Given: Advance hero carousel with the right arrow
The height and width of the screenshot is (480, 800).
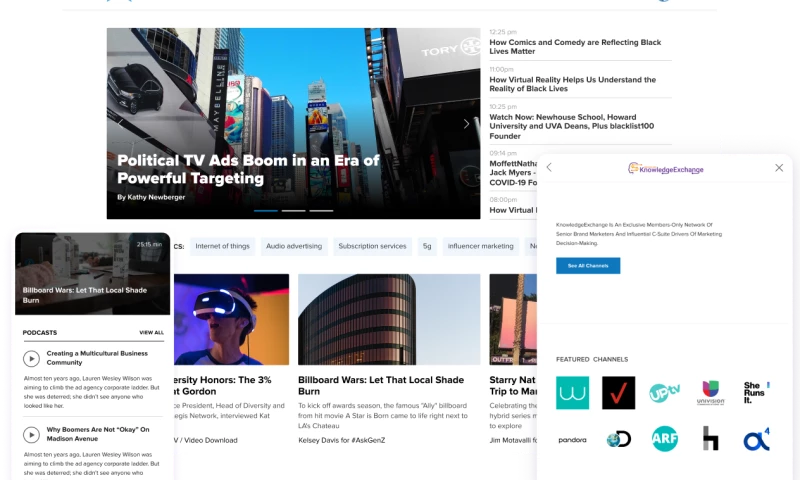Looking at the screenshot, I should tap(466, 124).
